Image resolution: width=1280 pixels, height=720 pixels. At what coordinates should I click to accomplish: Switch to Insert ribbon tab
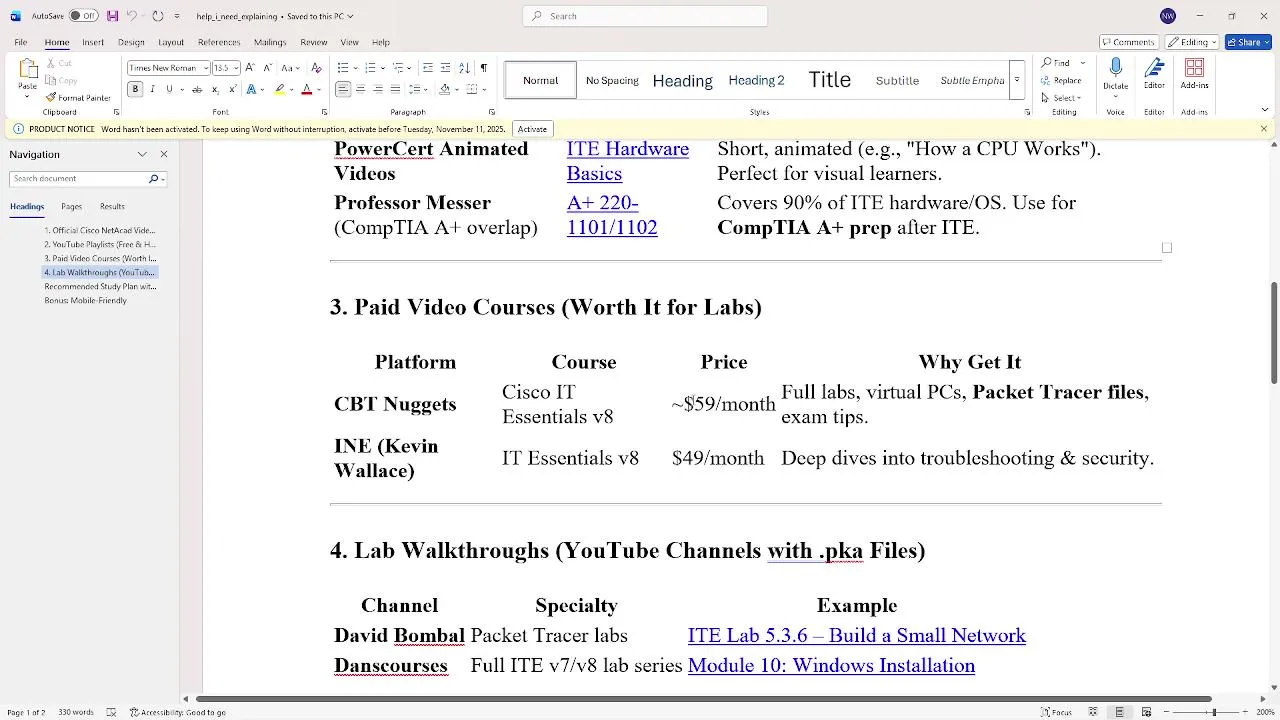pyautogui.click(x=93, y=42)
